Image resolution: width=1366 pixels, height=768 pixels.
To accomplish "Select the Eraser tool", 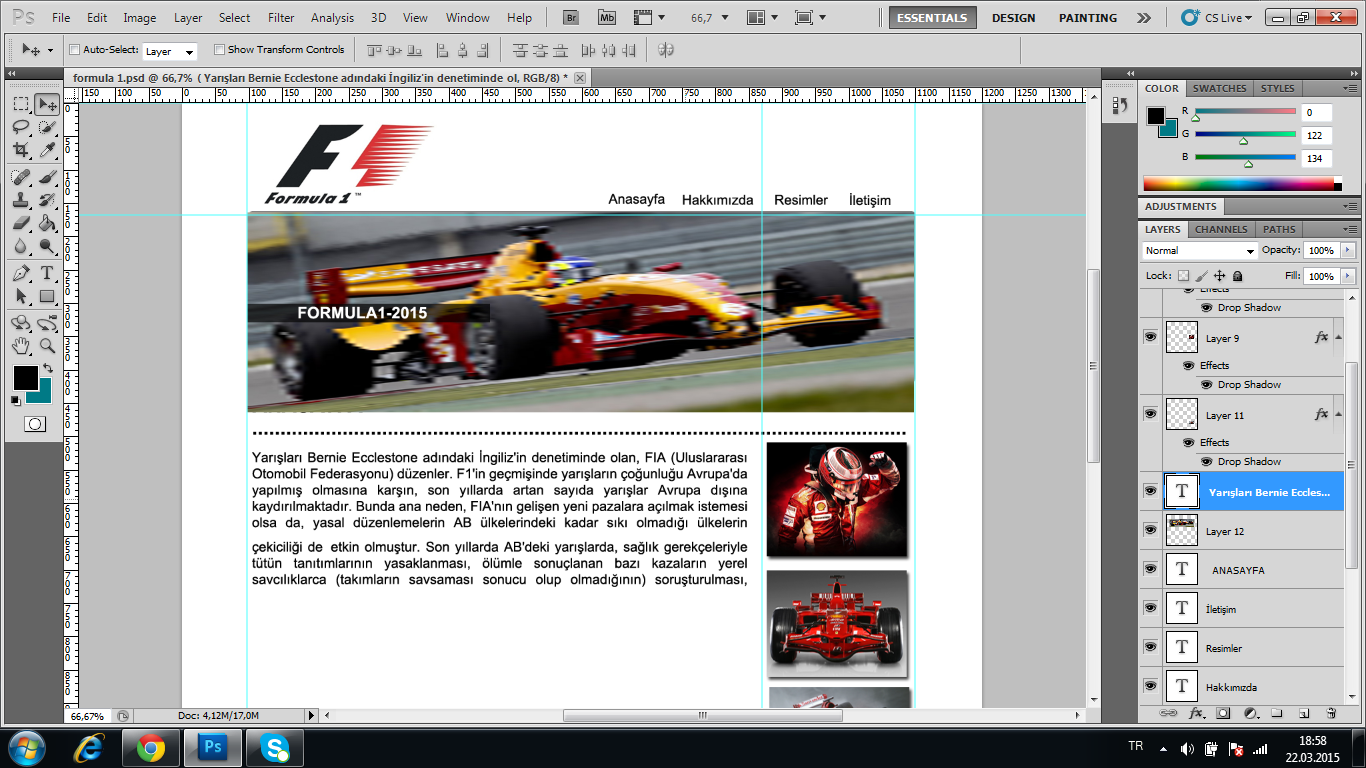I will 21,223.
